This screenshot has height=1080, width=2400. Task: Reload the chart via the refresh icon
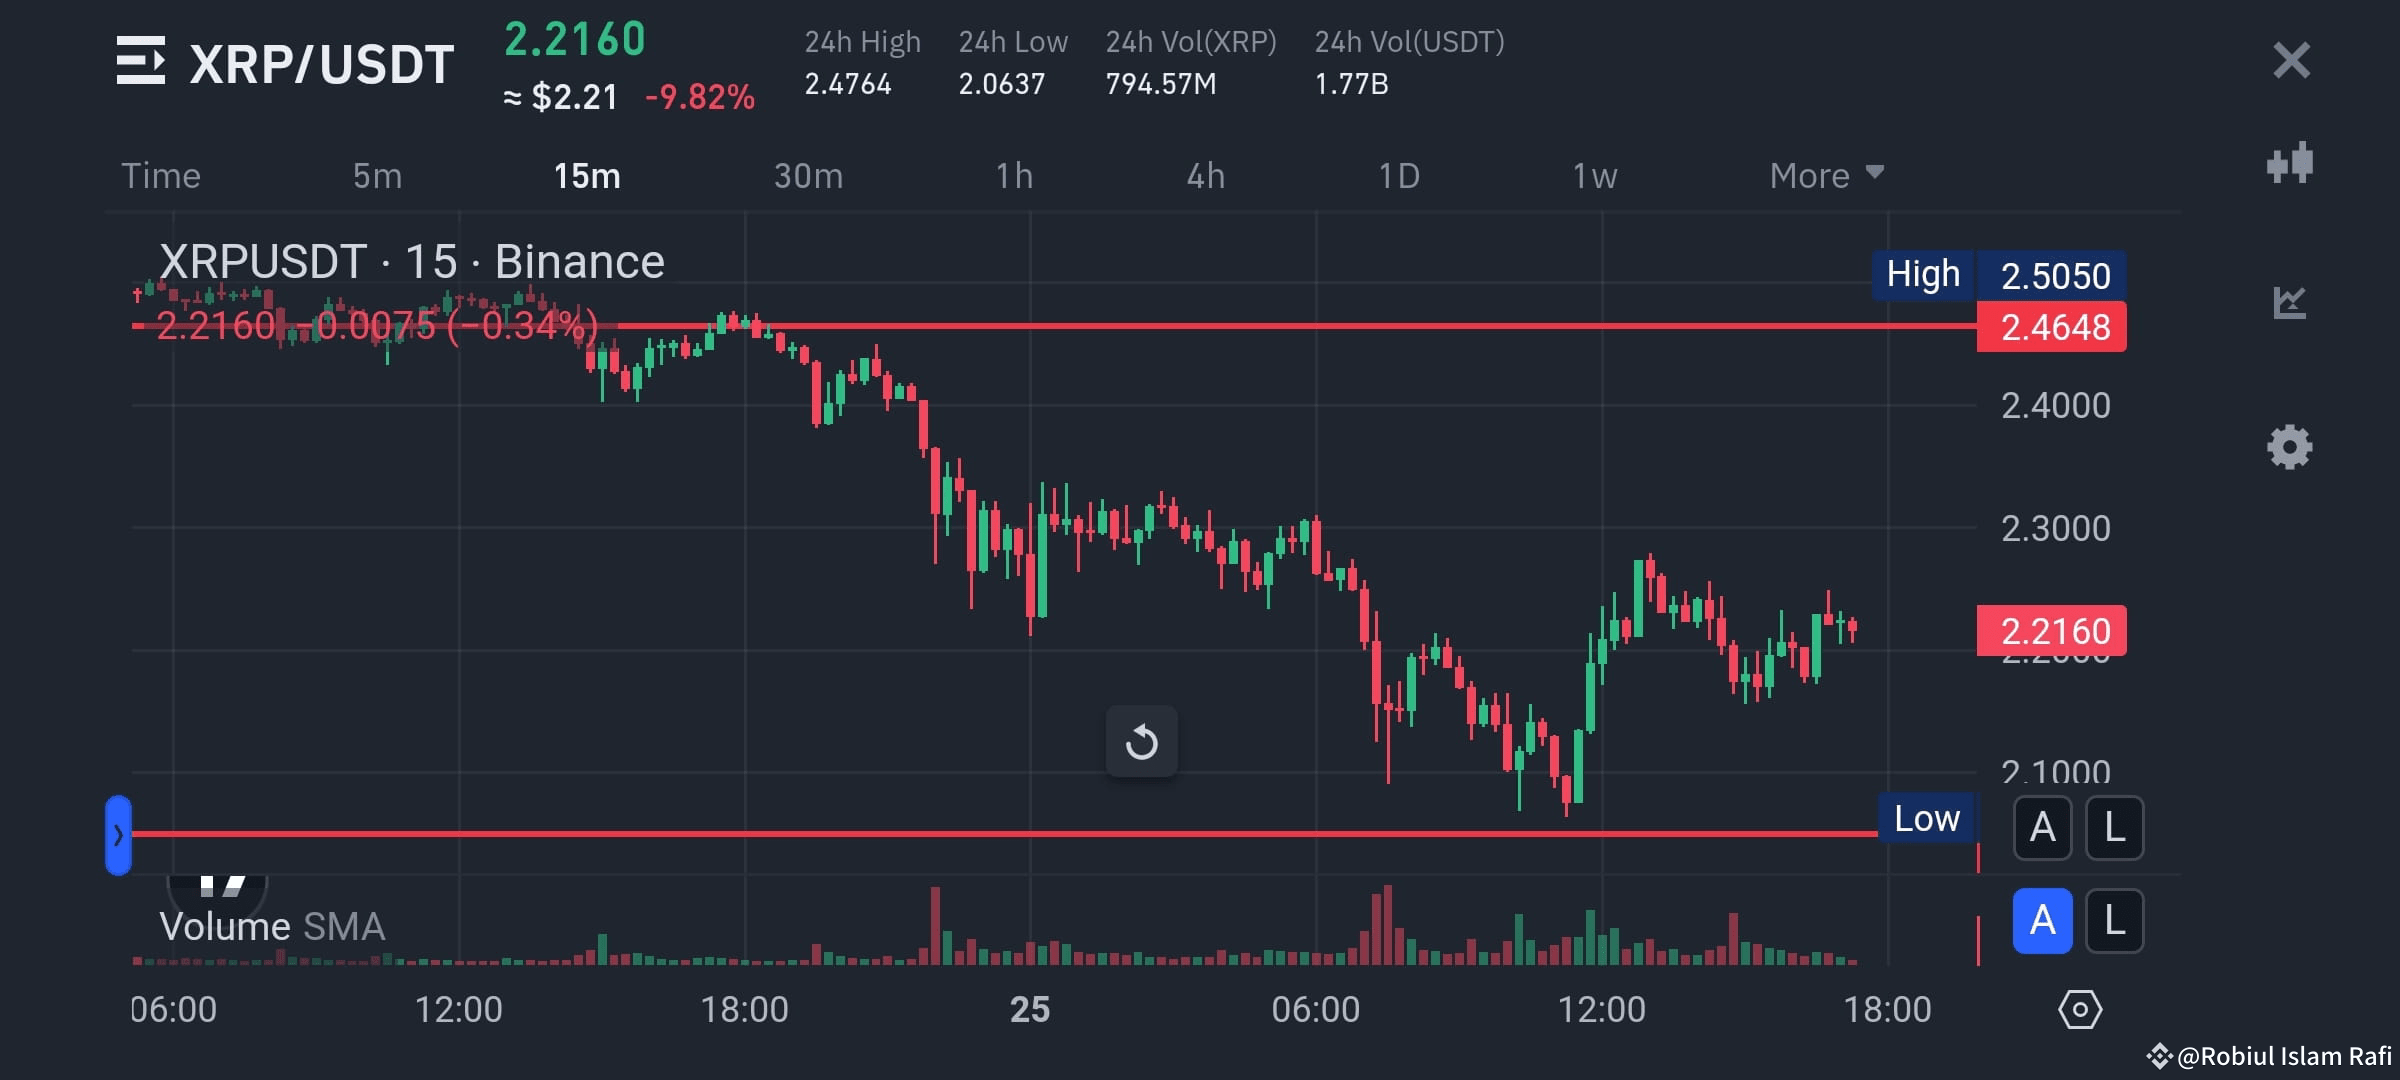[x=1142, y=741]
